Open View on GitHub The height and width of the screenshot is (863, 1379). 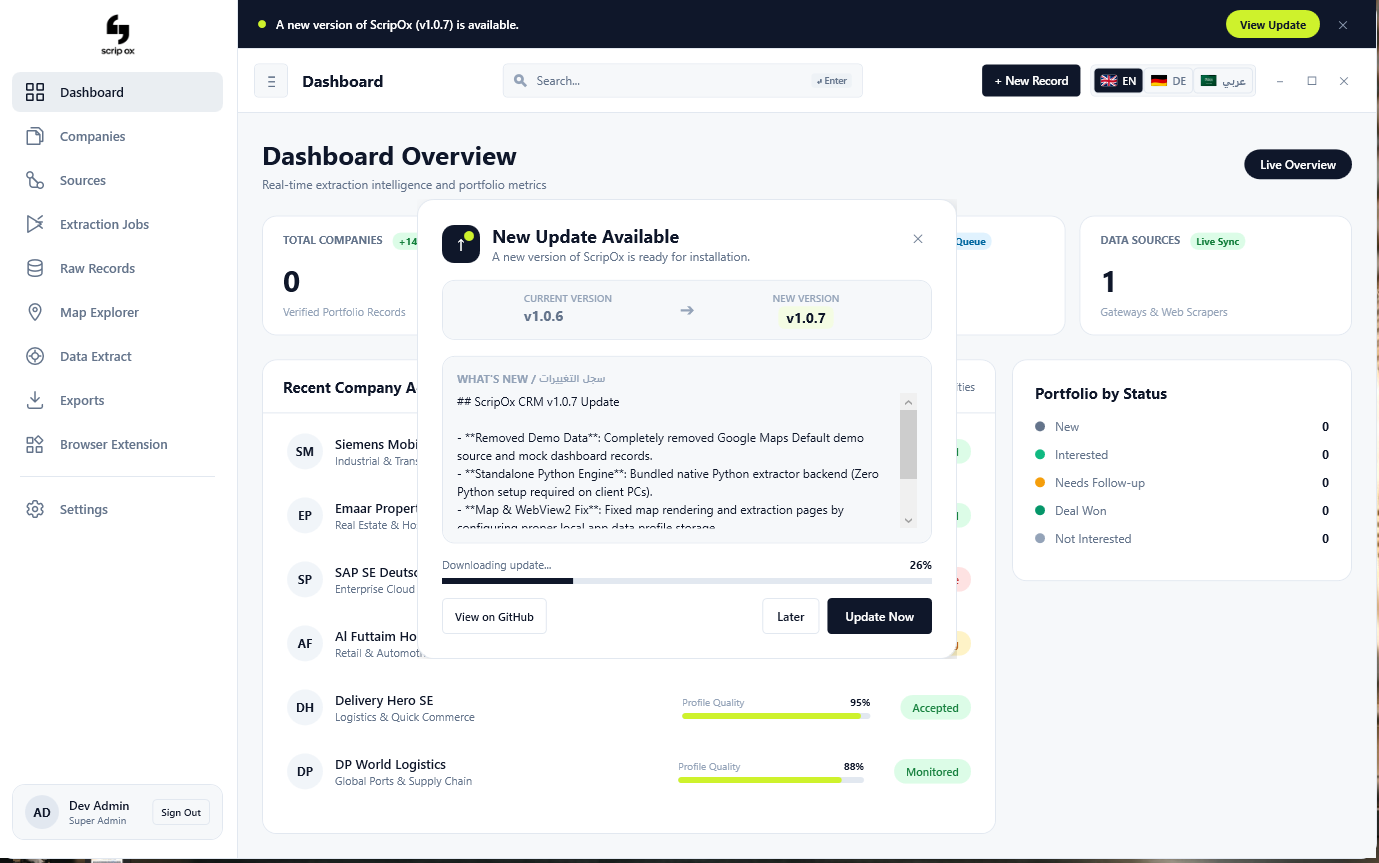494,617
